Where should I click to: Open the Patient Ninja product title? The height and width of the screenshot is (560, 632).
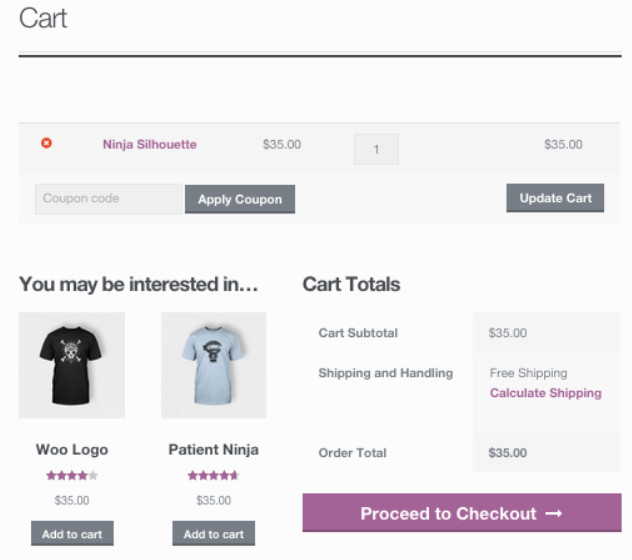point(214,450)
